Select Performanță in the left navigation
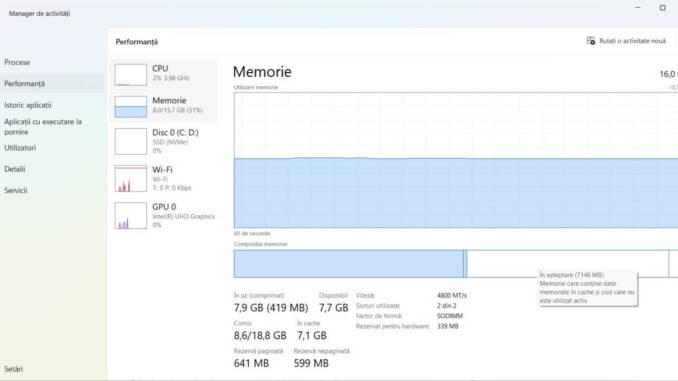The width and height of the screenshot is (678, 381). tap(52, 83)
